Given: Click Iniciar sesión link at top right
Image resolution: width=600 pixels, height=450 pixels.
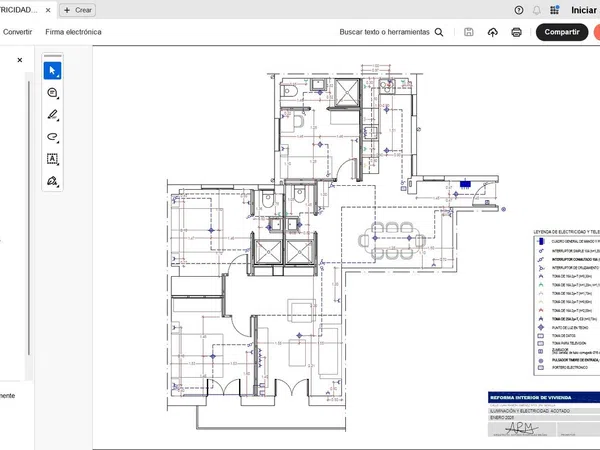Looking at the screenshot, I should [x=584, y=9].
